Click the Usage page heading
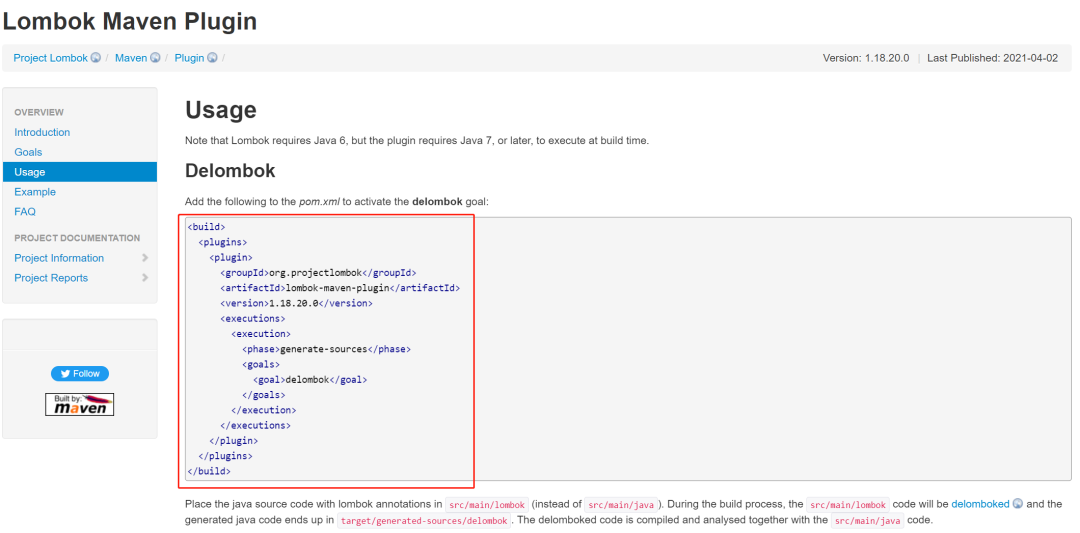The width and height of the screenshot is (1080, 533). click(x=220, y=110)
